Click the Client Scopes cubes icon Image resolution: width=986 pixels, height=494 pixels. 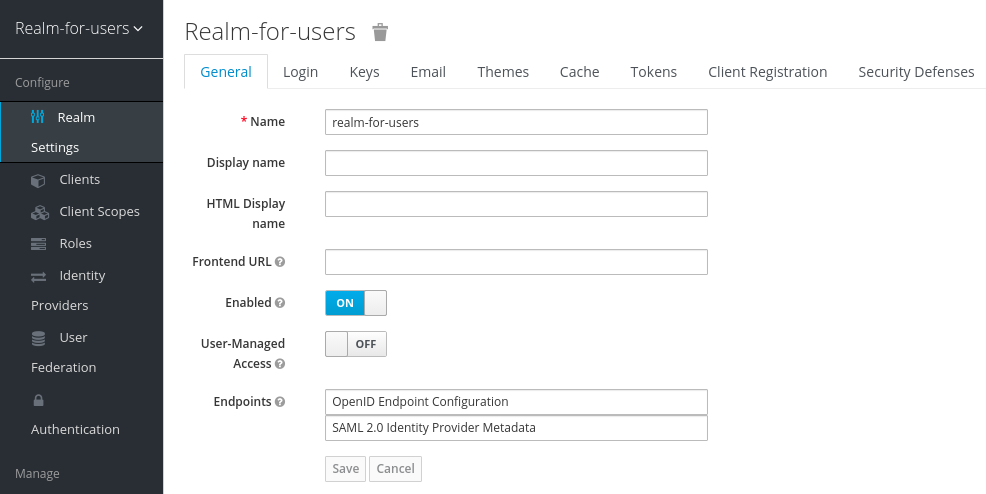point(39,212)
